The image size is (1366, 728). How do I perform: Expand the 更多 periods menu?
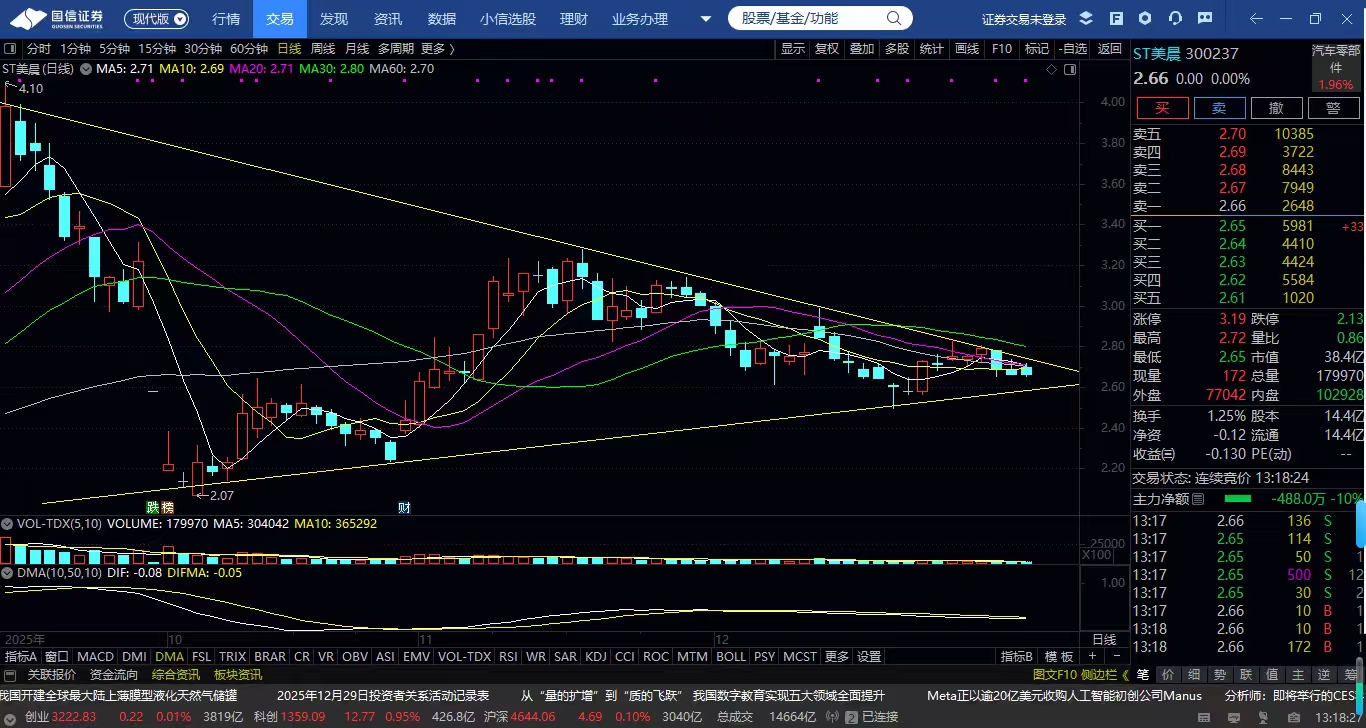pos(437,49)
